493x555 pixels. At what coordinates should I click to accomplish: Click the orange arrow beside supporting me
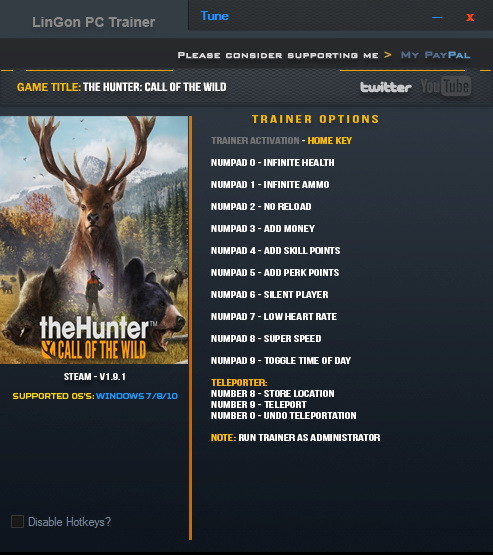click(388, 55)
